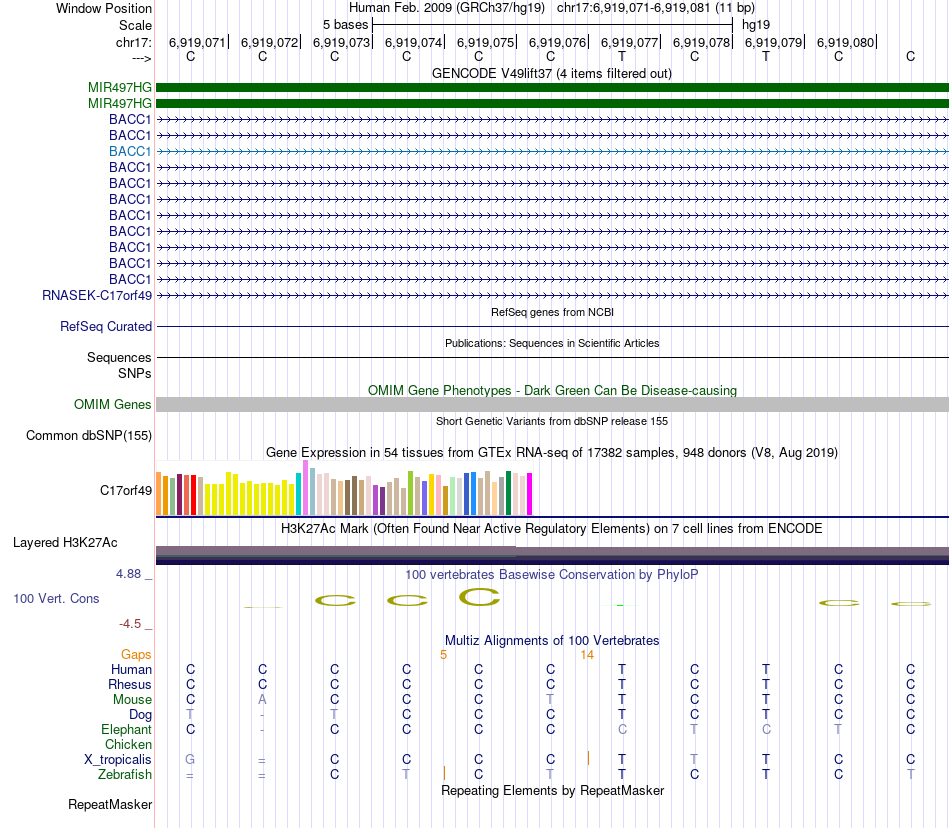Viewport: 950px width, 828px height.
Task: Click the RefSeq Curated track label
Action: click(106, 326)
